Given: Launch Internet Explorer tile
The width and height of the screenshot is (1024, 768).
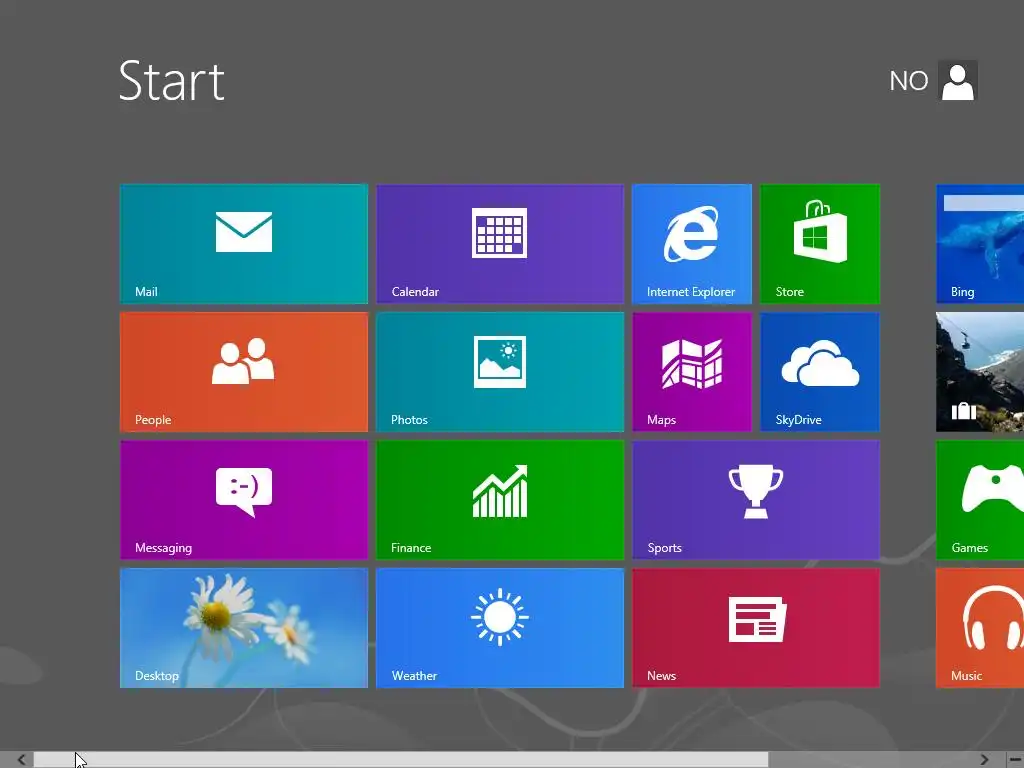Looking at the screenshot, I should [x=692, y=244].
